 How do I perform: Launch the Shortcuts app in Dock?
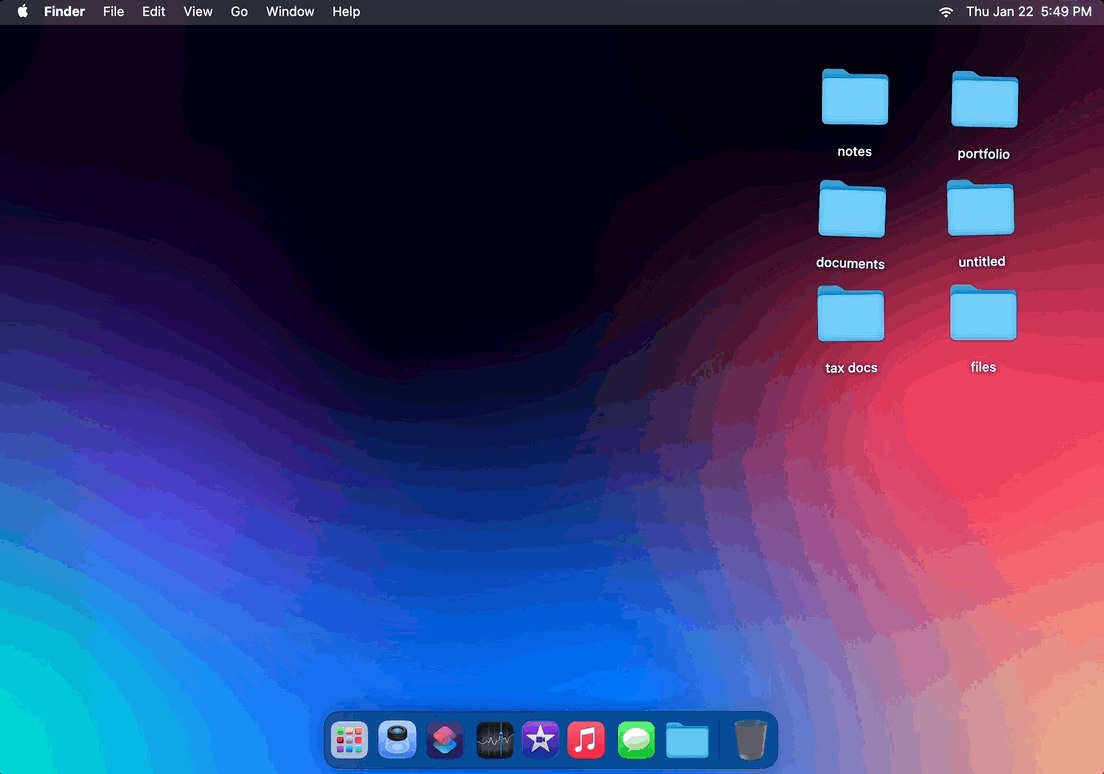(445, 740)
